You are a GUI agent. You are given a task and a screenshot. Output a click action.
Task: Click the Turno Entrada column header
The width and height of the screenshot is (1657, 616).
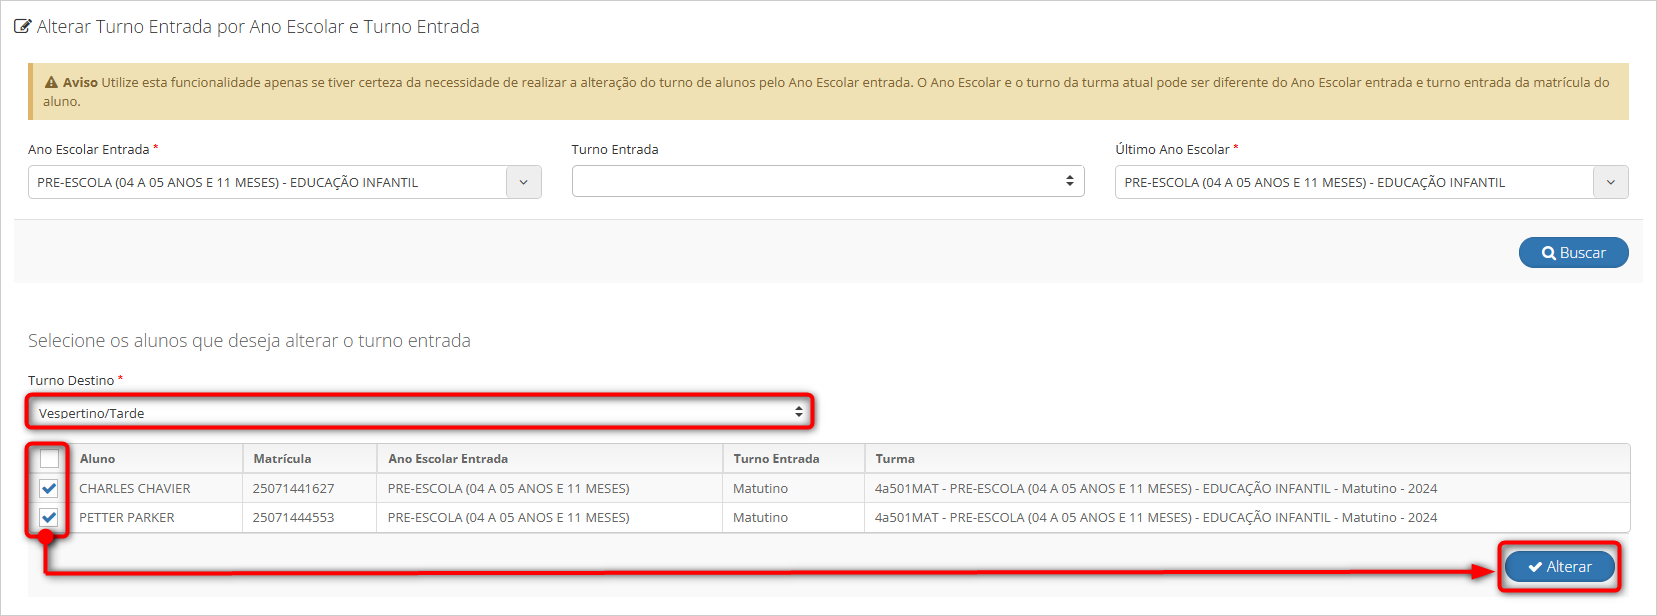[776, 459]
